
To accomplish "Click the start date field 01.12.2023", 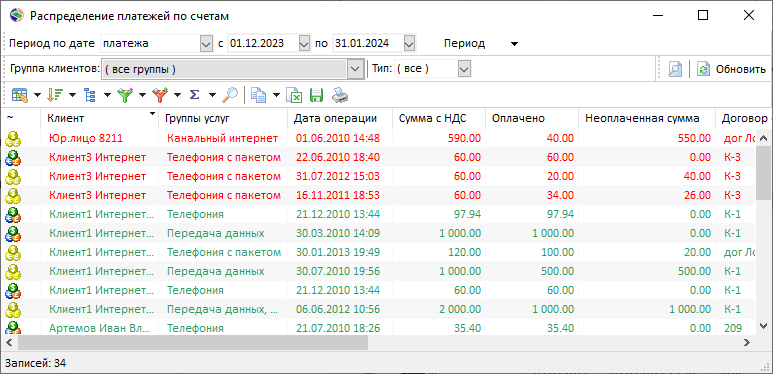I will click(x=263, y=43).
